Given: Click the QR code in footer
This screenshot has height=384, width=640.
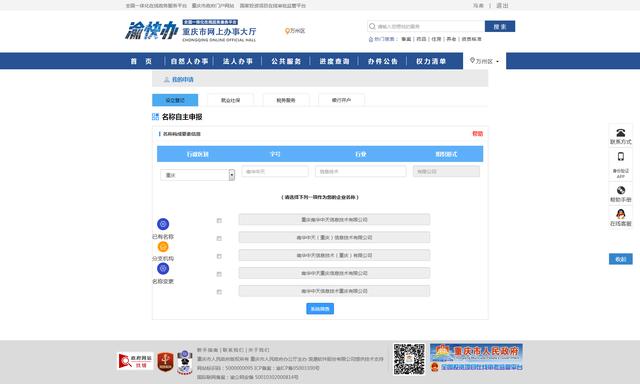Looking at the screenshot, I should [409, 359].
